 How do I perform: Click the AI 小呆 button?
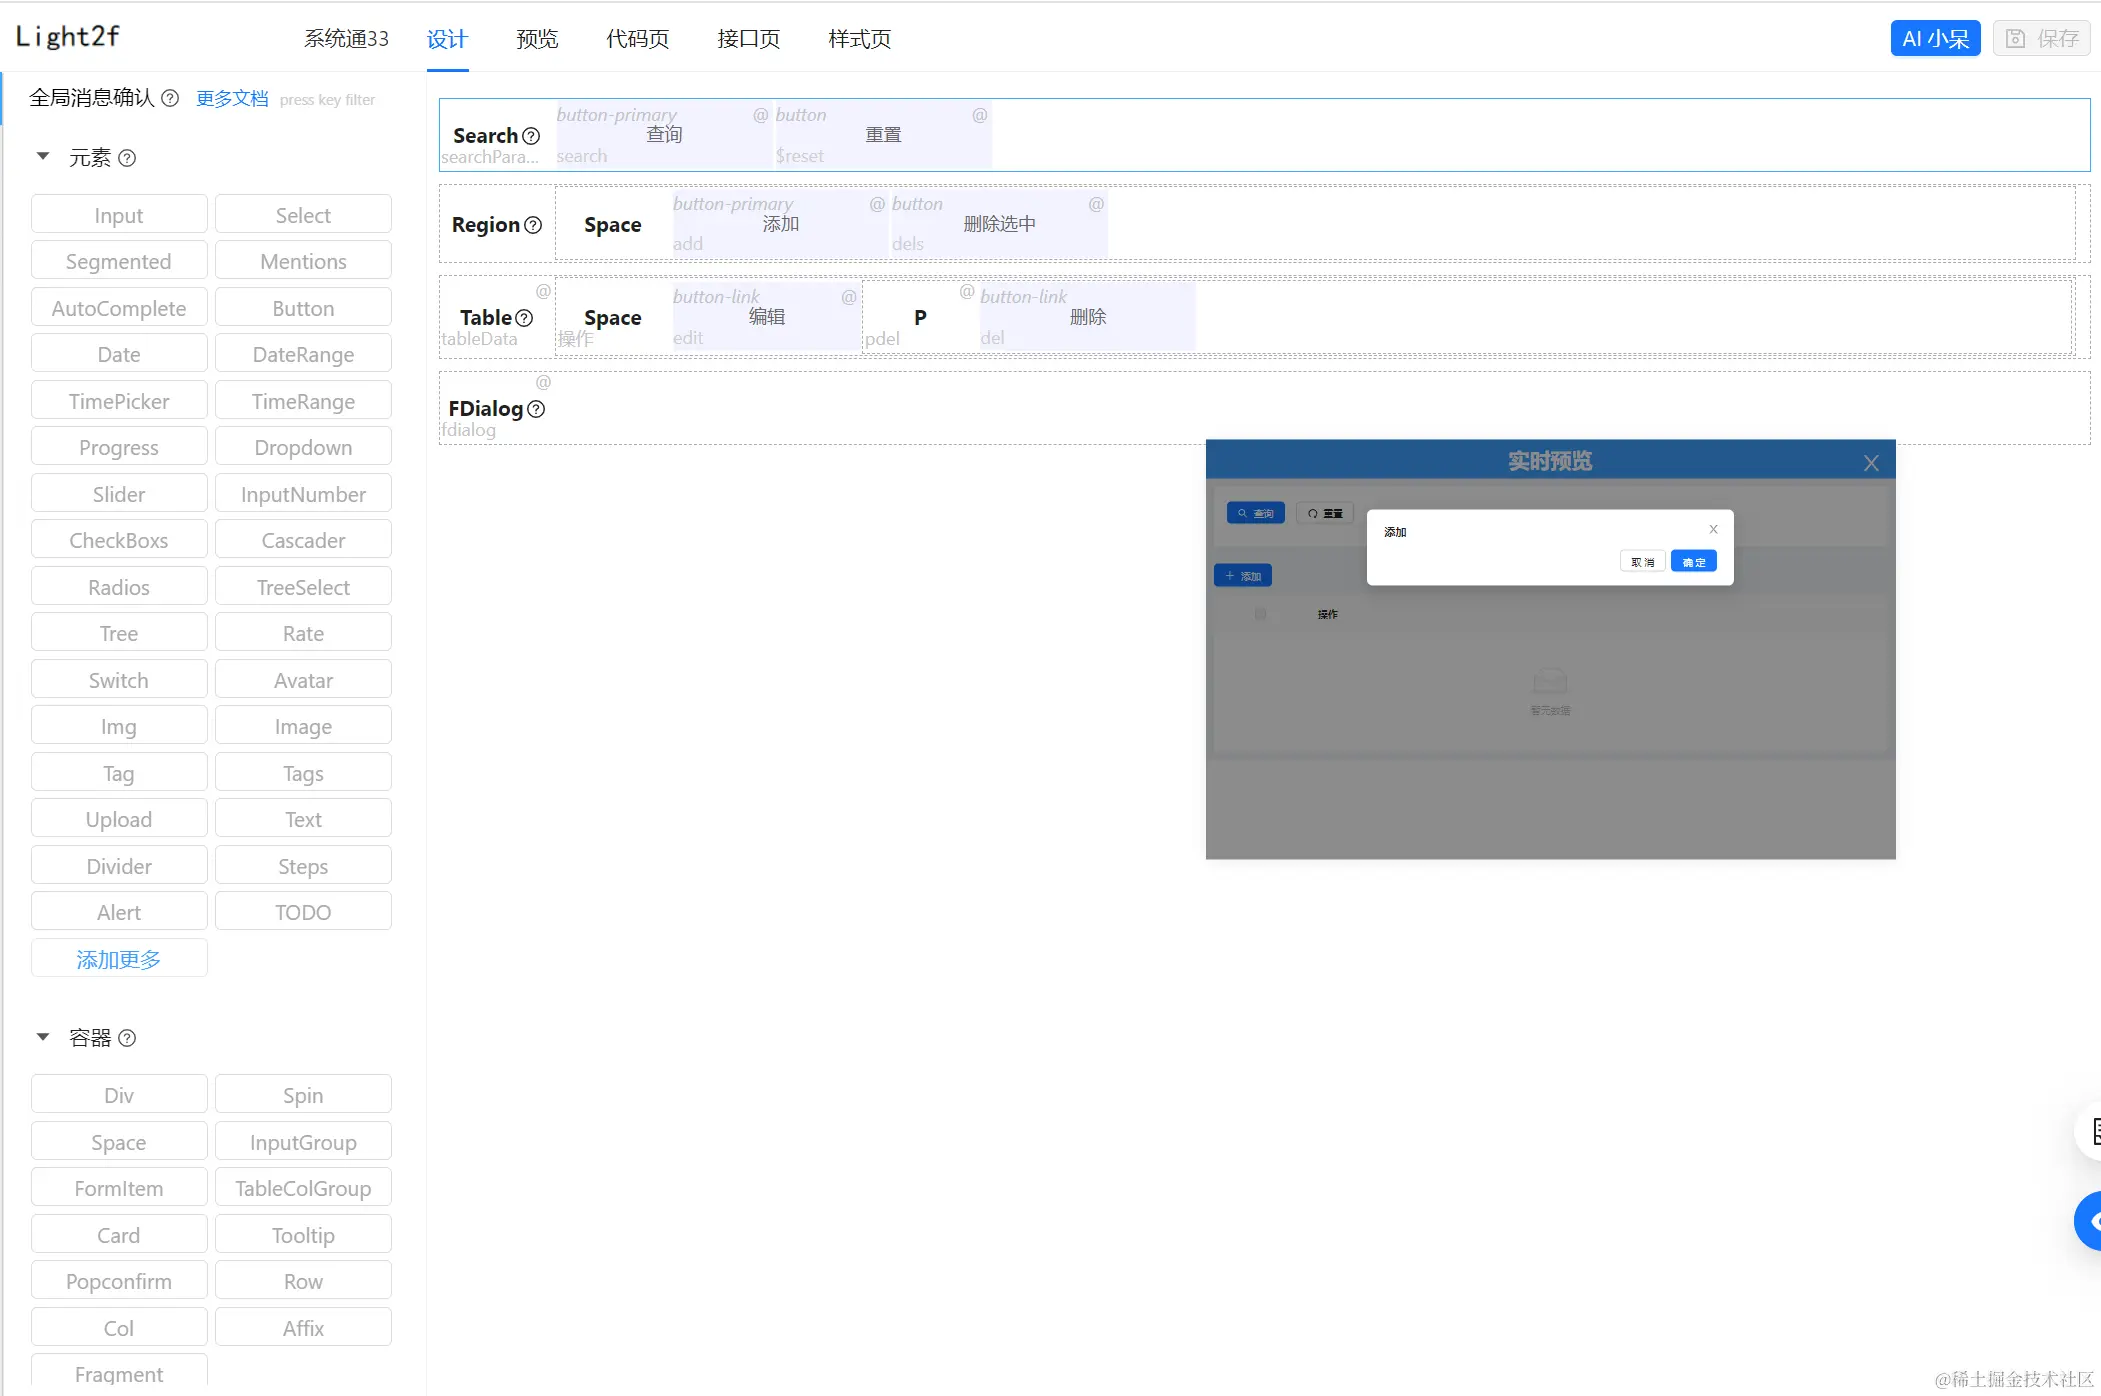[1935, 39]
